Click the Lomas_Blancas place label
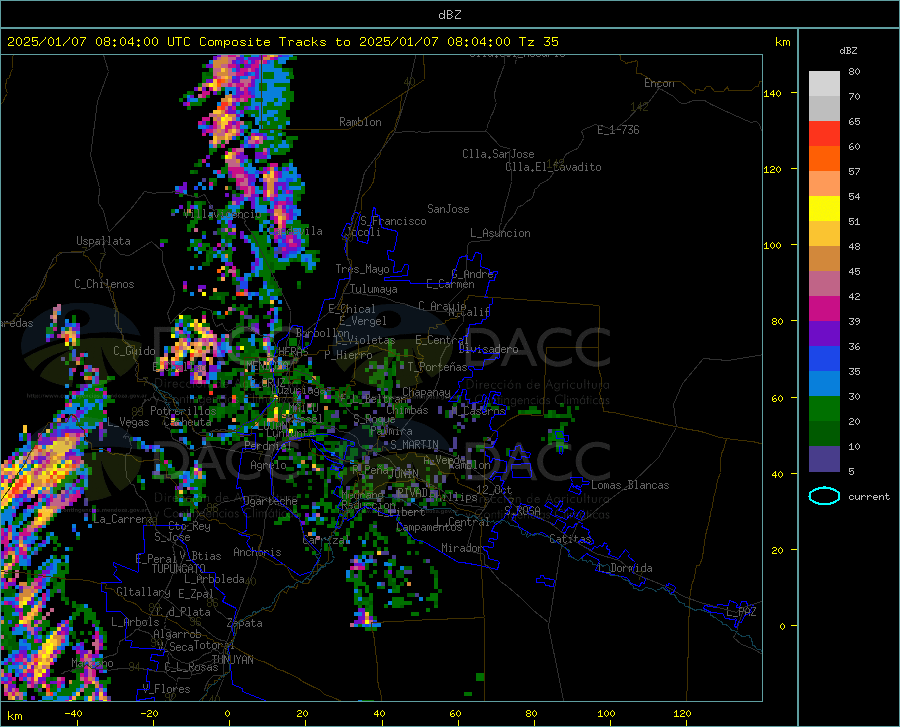900x727 pixels. [x=630, y=485]
